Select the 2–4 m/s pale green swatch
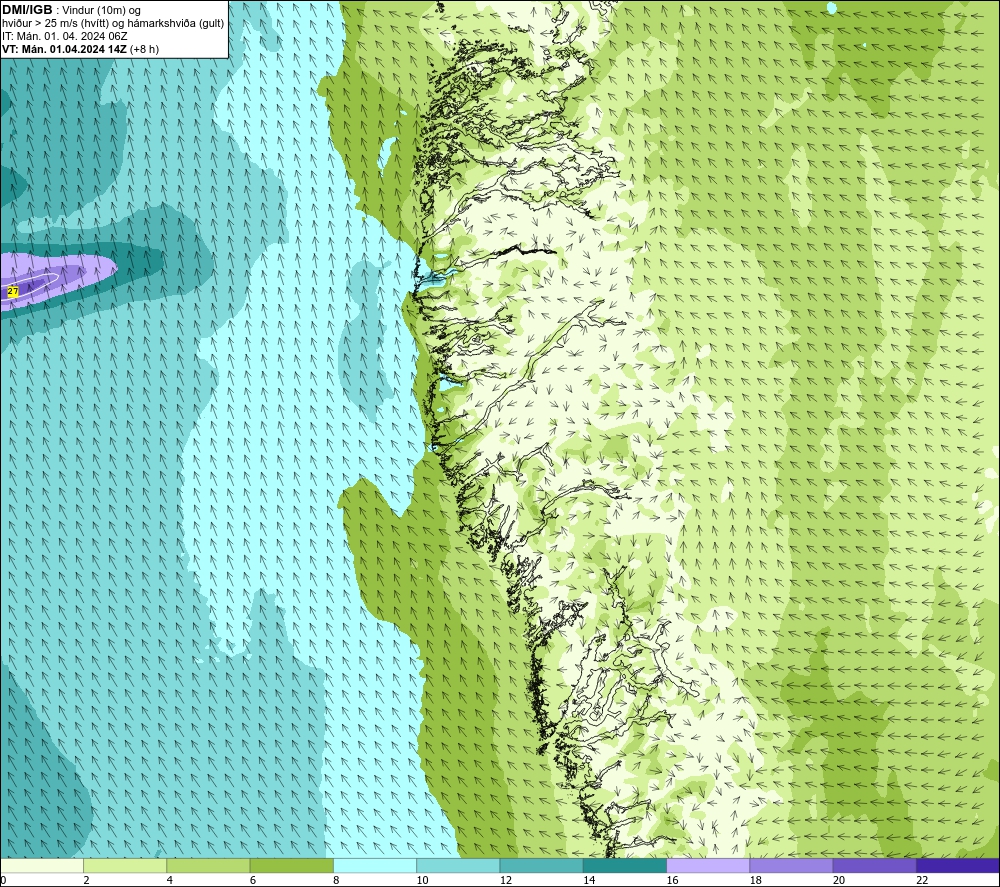The width and height of the screenshot is (1000, 887). click(125, 865)
